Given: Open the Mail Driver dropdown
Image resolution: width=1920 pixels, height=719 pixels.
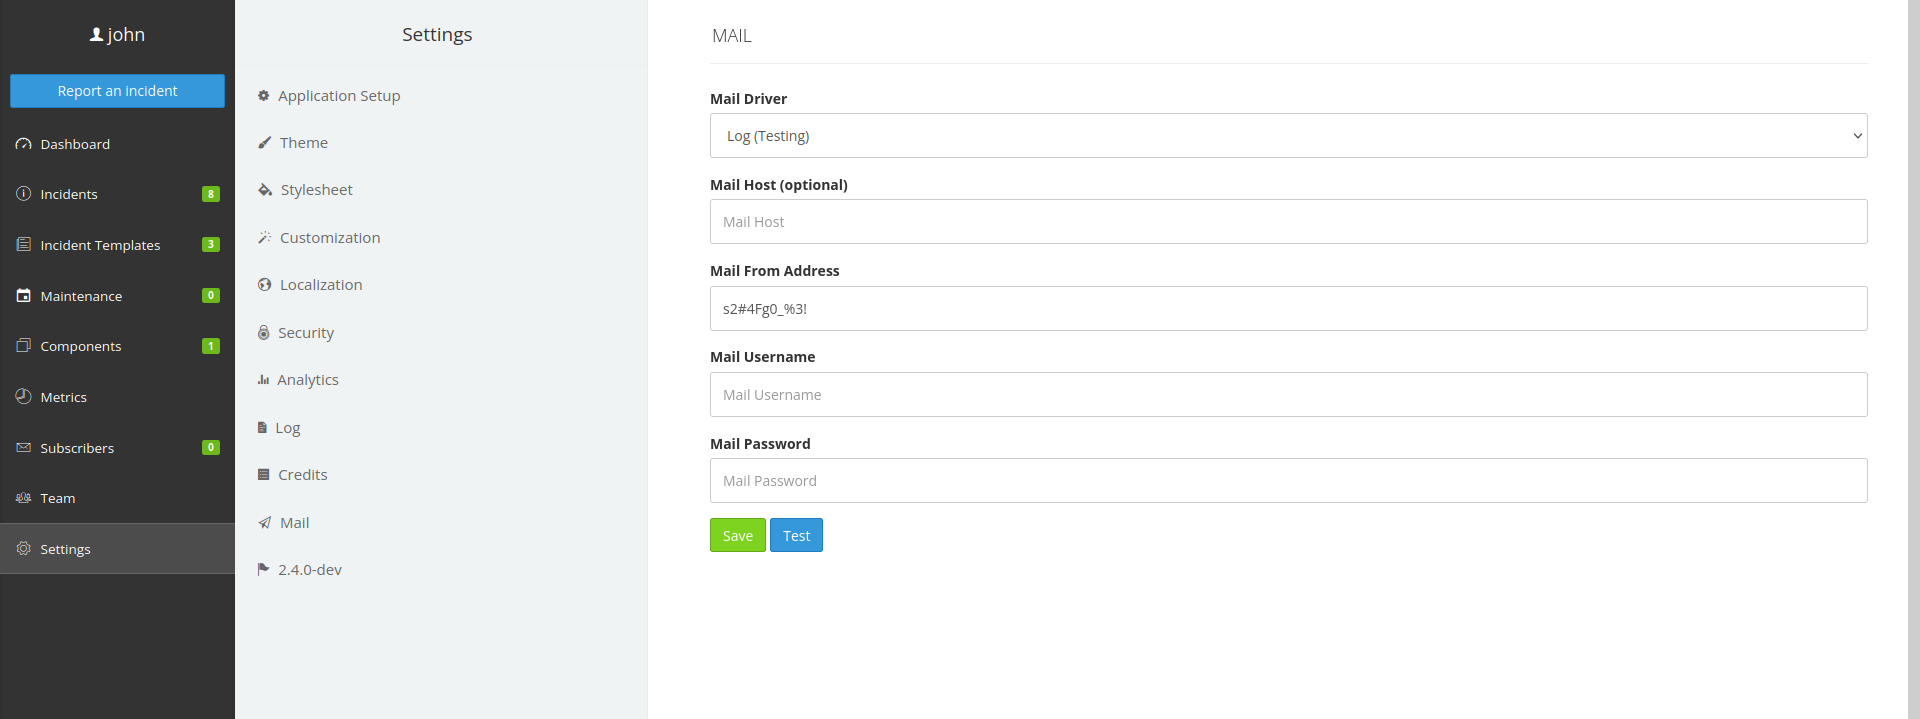Looking at the screenshot, I should (1288, 136).
